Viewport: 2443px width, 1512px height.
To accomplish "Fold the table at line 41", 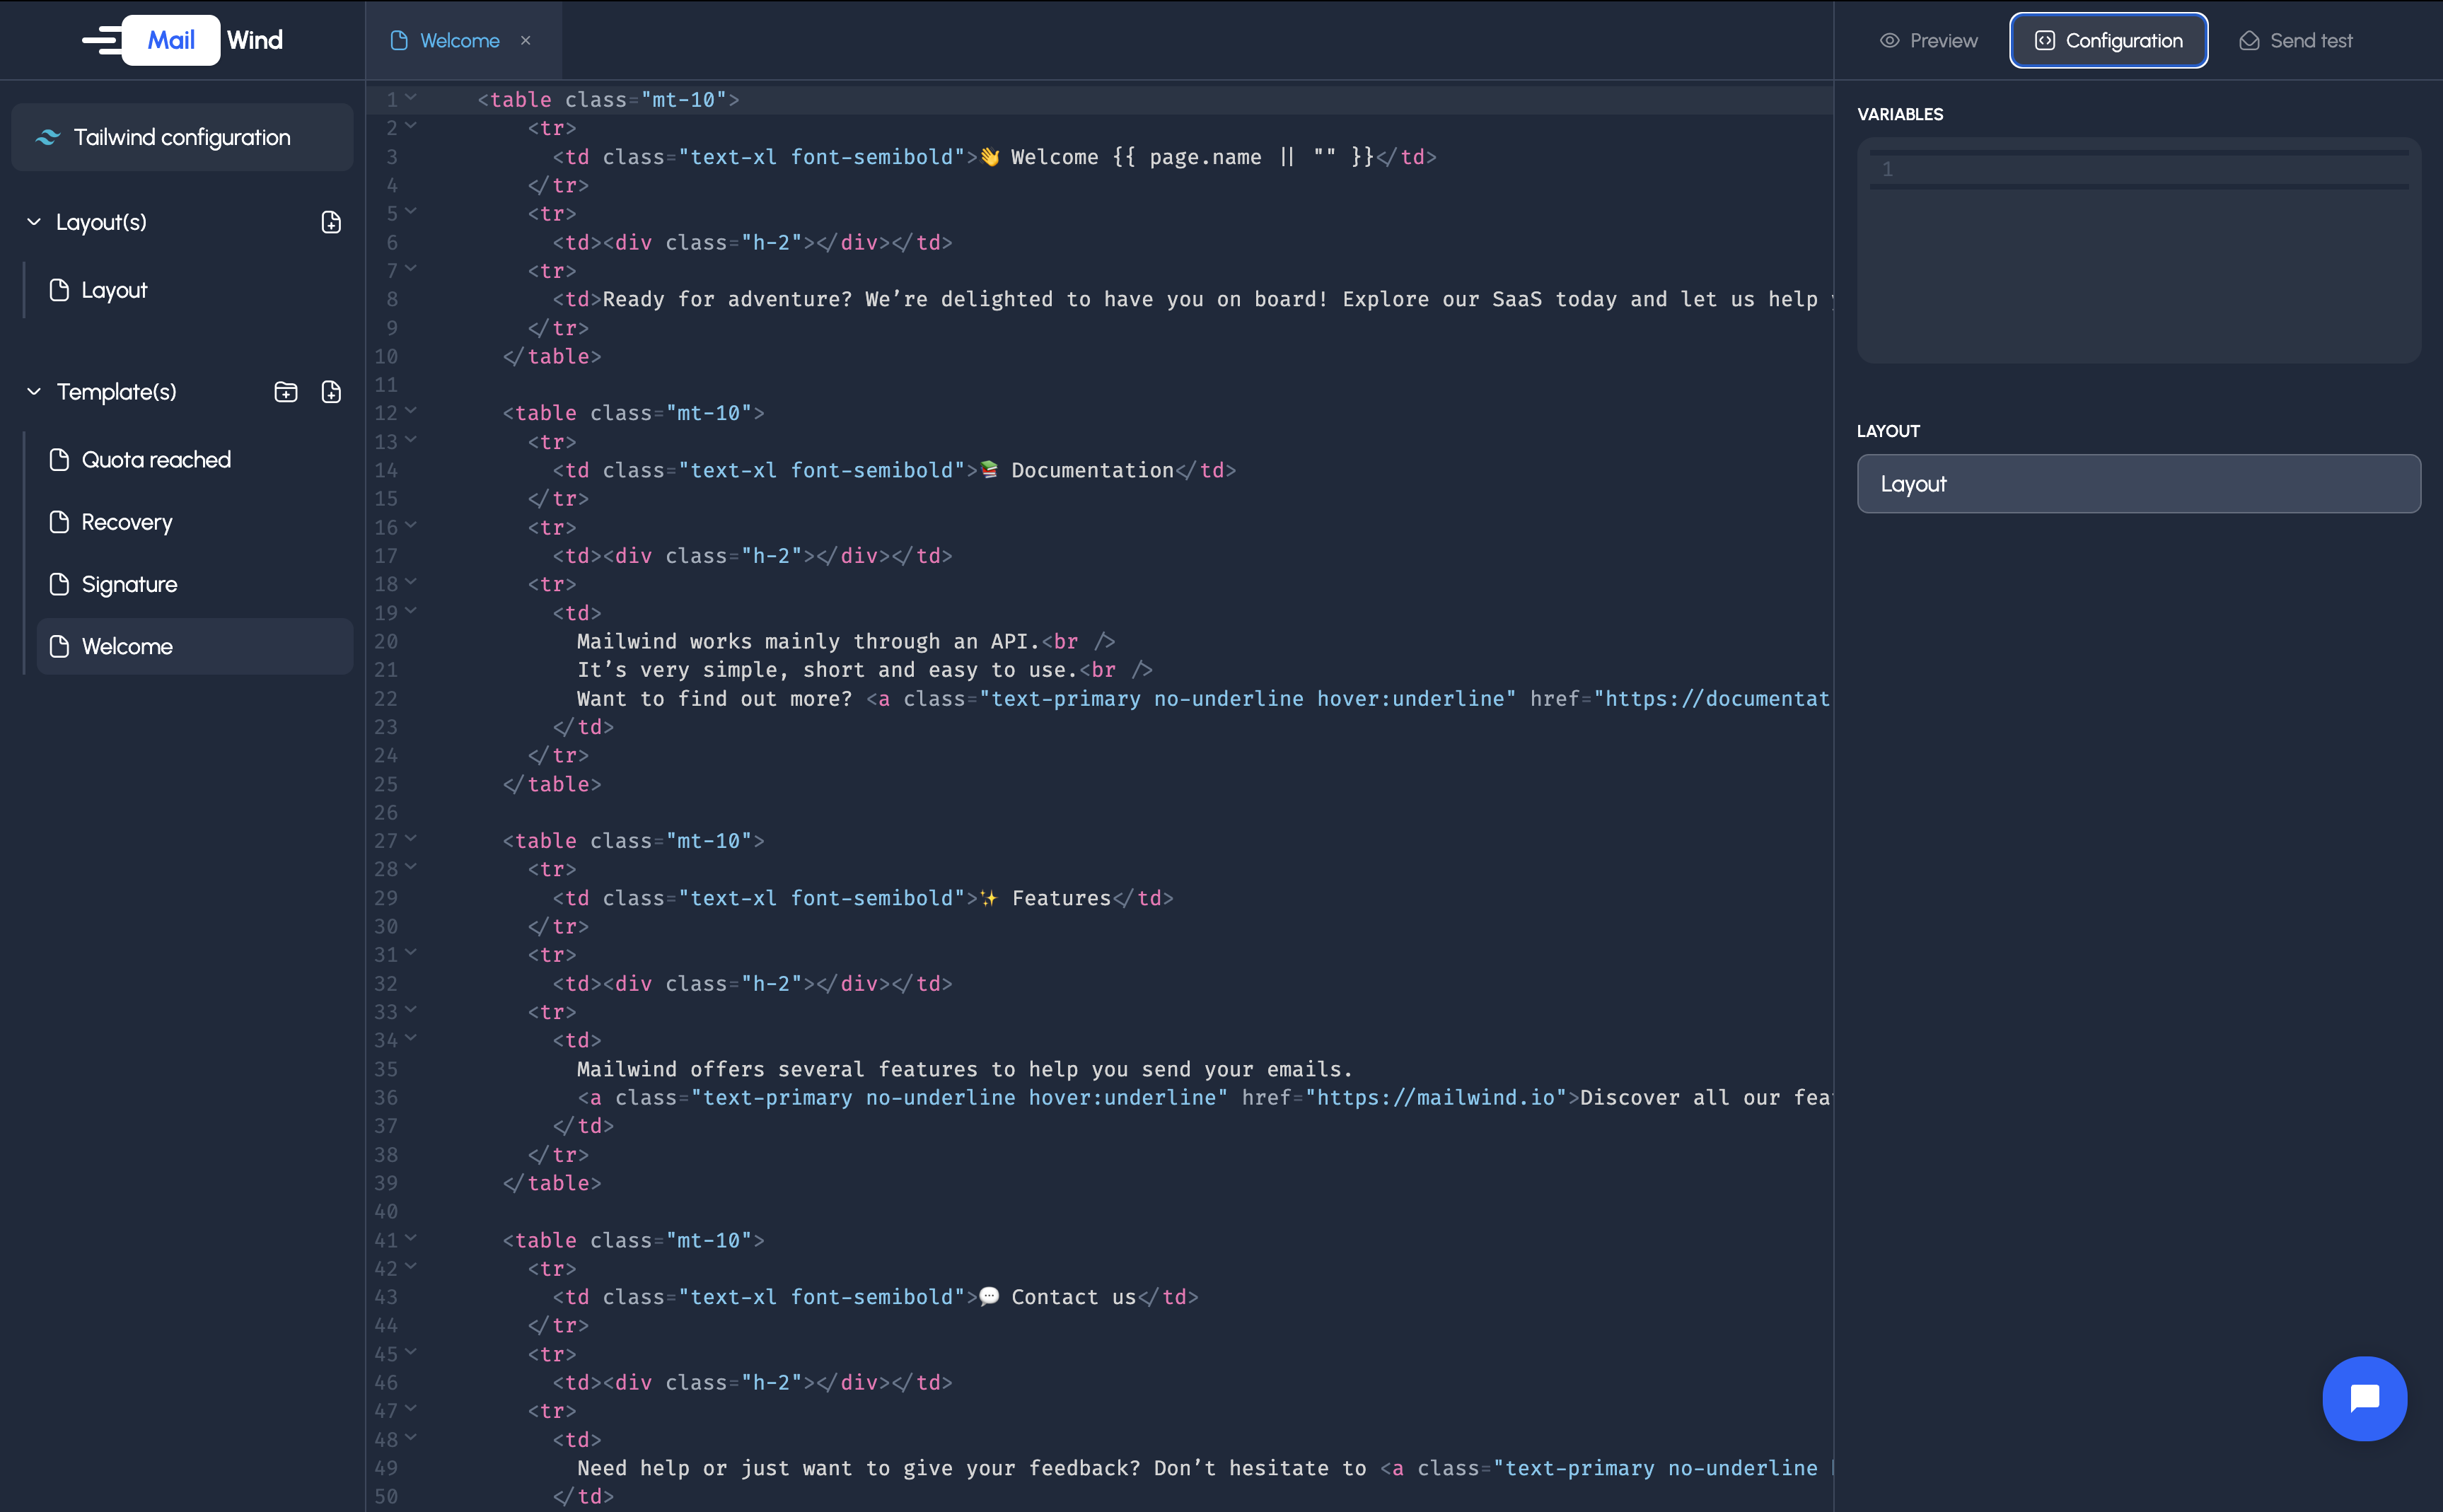I will point(410,1238).
